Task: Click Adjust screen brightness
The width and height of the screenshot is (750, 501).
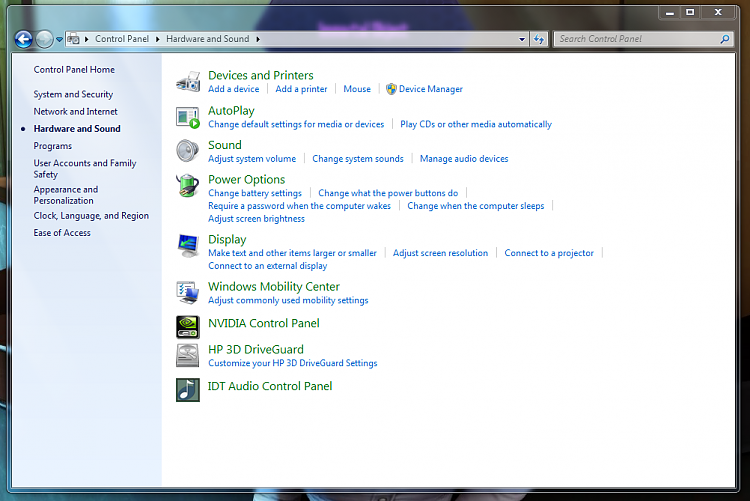Action: pyautogui.click(x=256, y=219)
